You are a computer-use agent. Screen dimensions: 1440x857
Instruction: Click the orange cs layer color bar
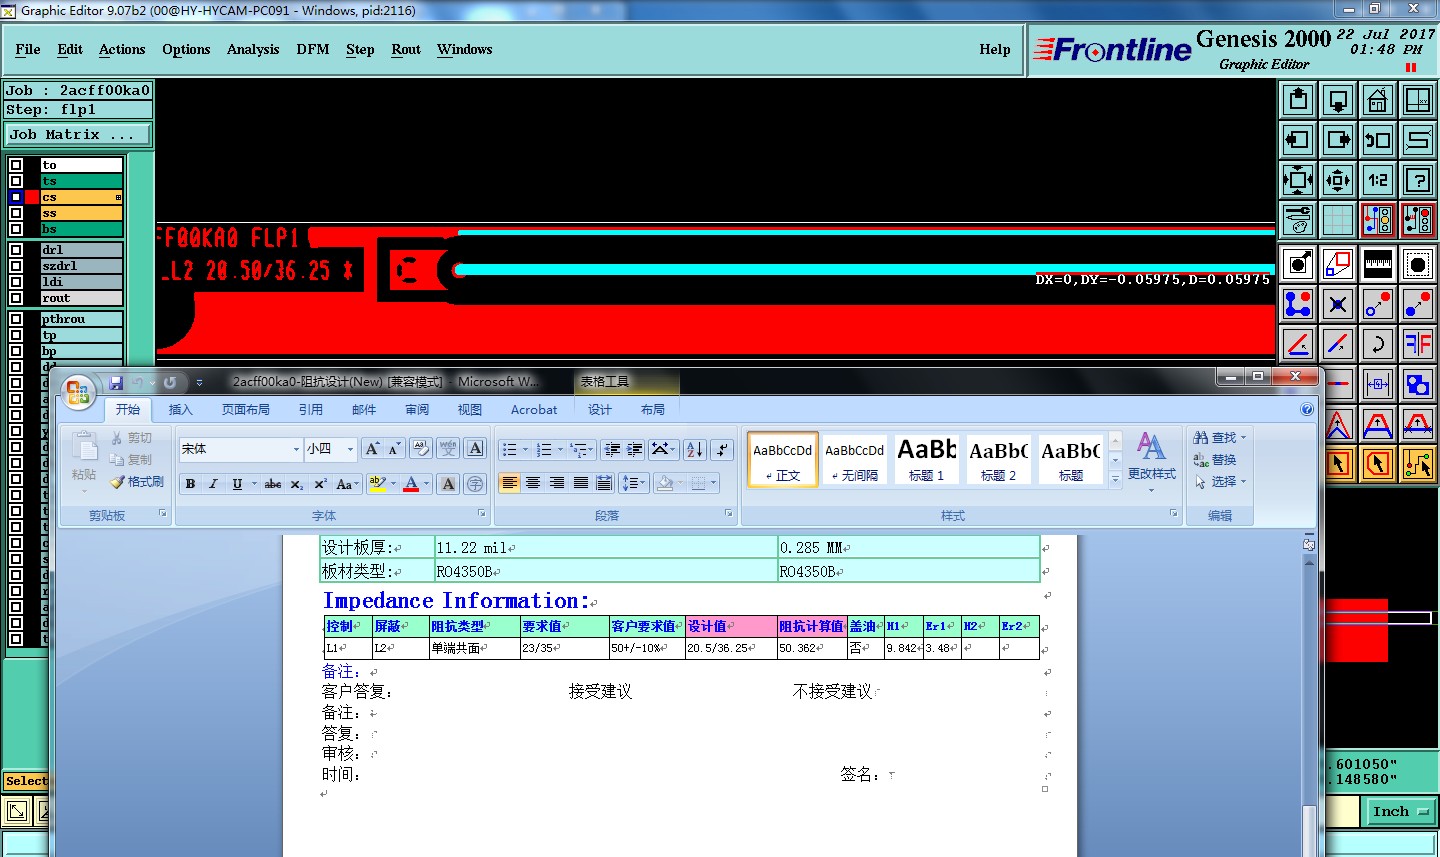pos(81,197)
